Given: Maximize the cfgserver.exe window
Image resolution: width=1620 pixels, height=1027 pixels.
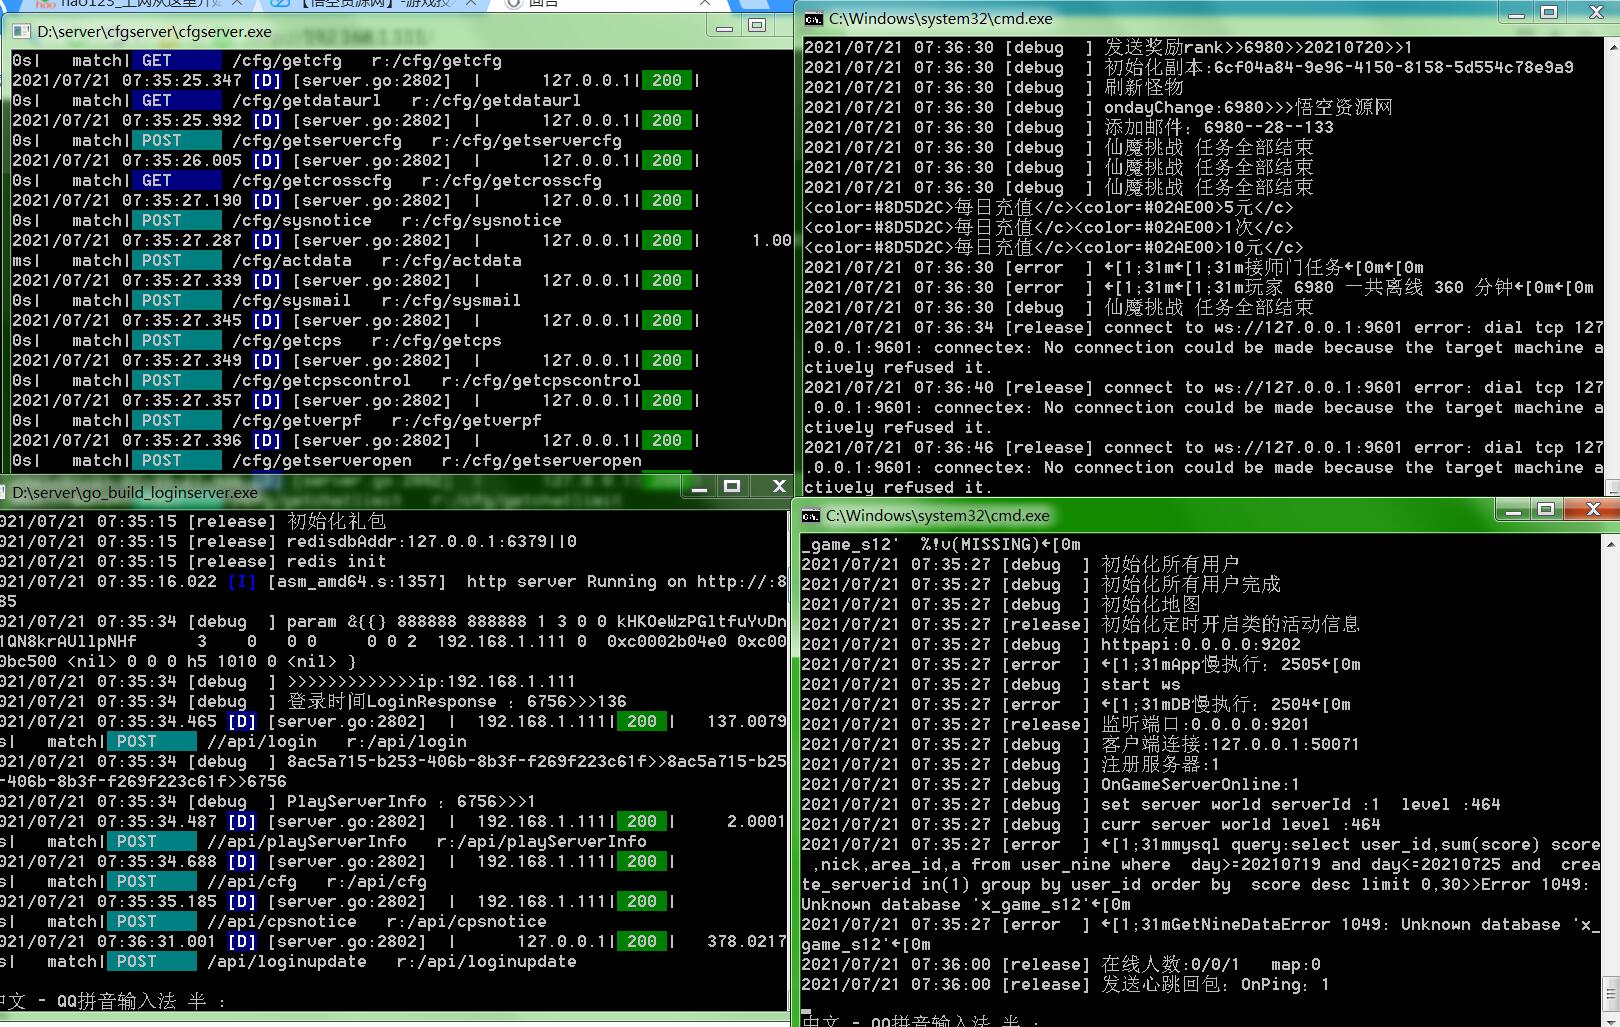Looking at the screenshot, I should tap(757, 26).
